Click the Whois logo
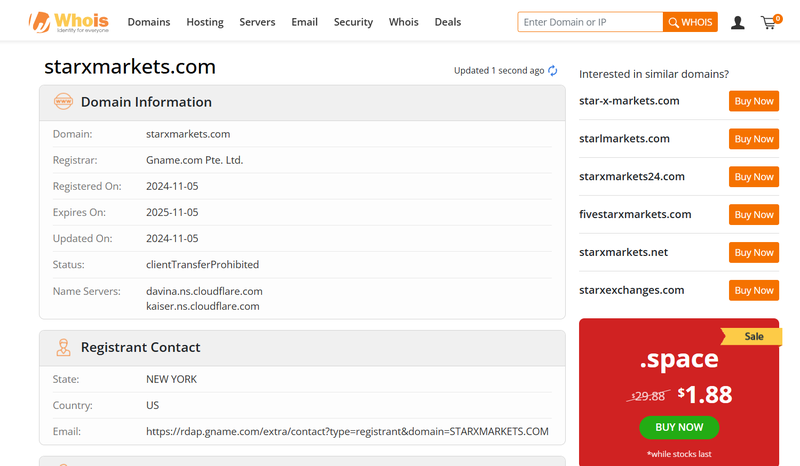 [68, 22]
